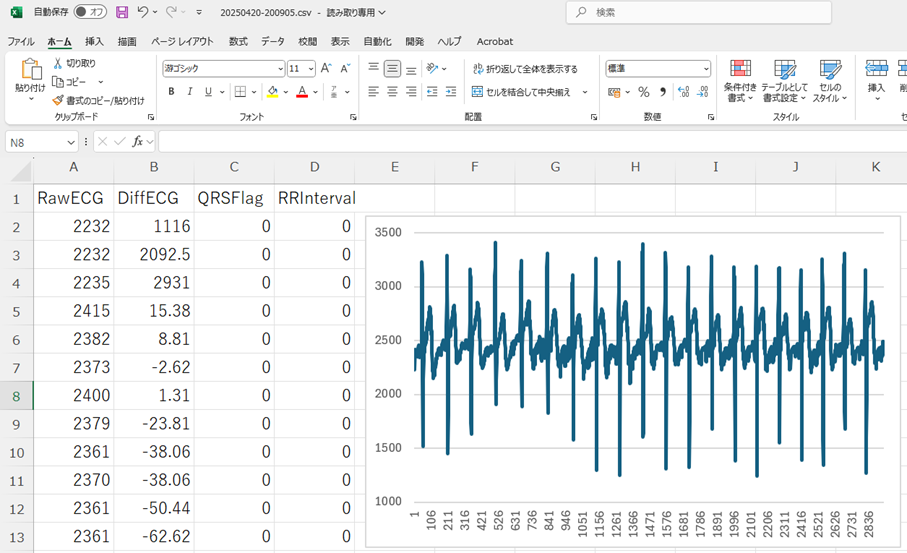This screenshot has height=553, width=907.
Task: Increase font size with the larger A icon
Action: coord(326,69)
